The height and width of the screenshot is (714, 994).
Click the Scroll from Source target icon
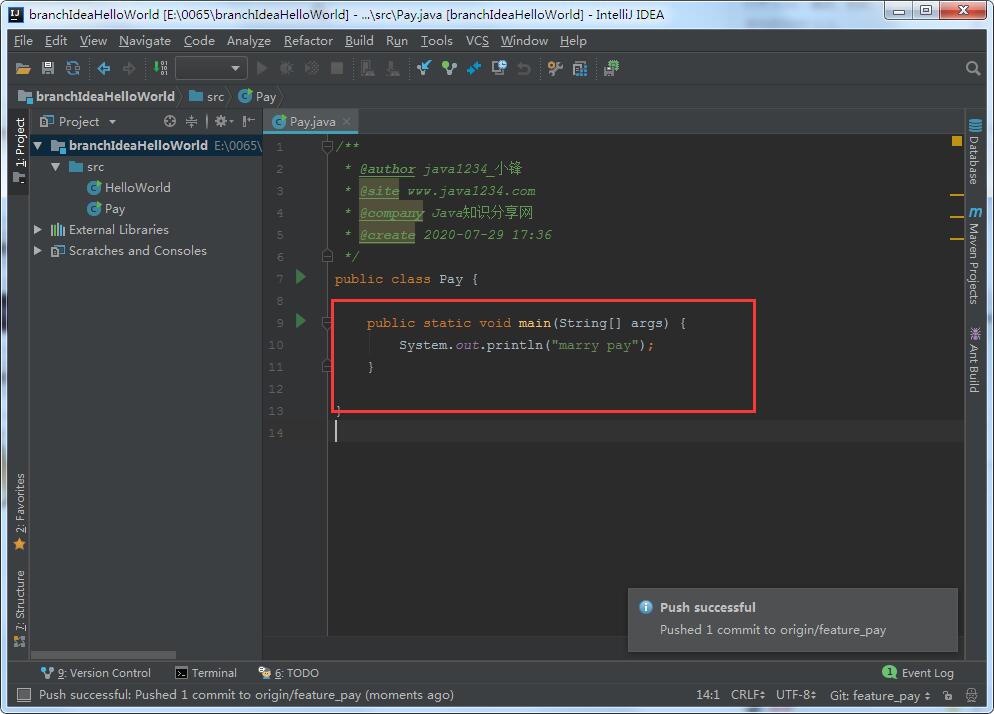170,121
